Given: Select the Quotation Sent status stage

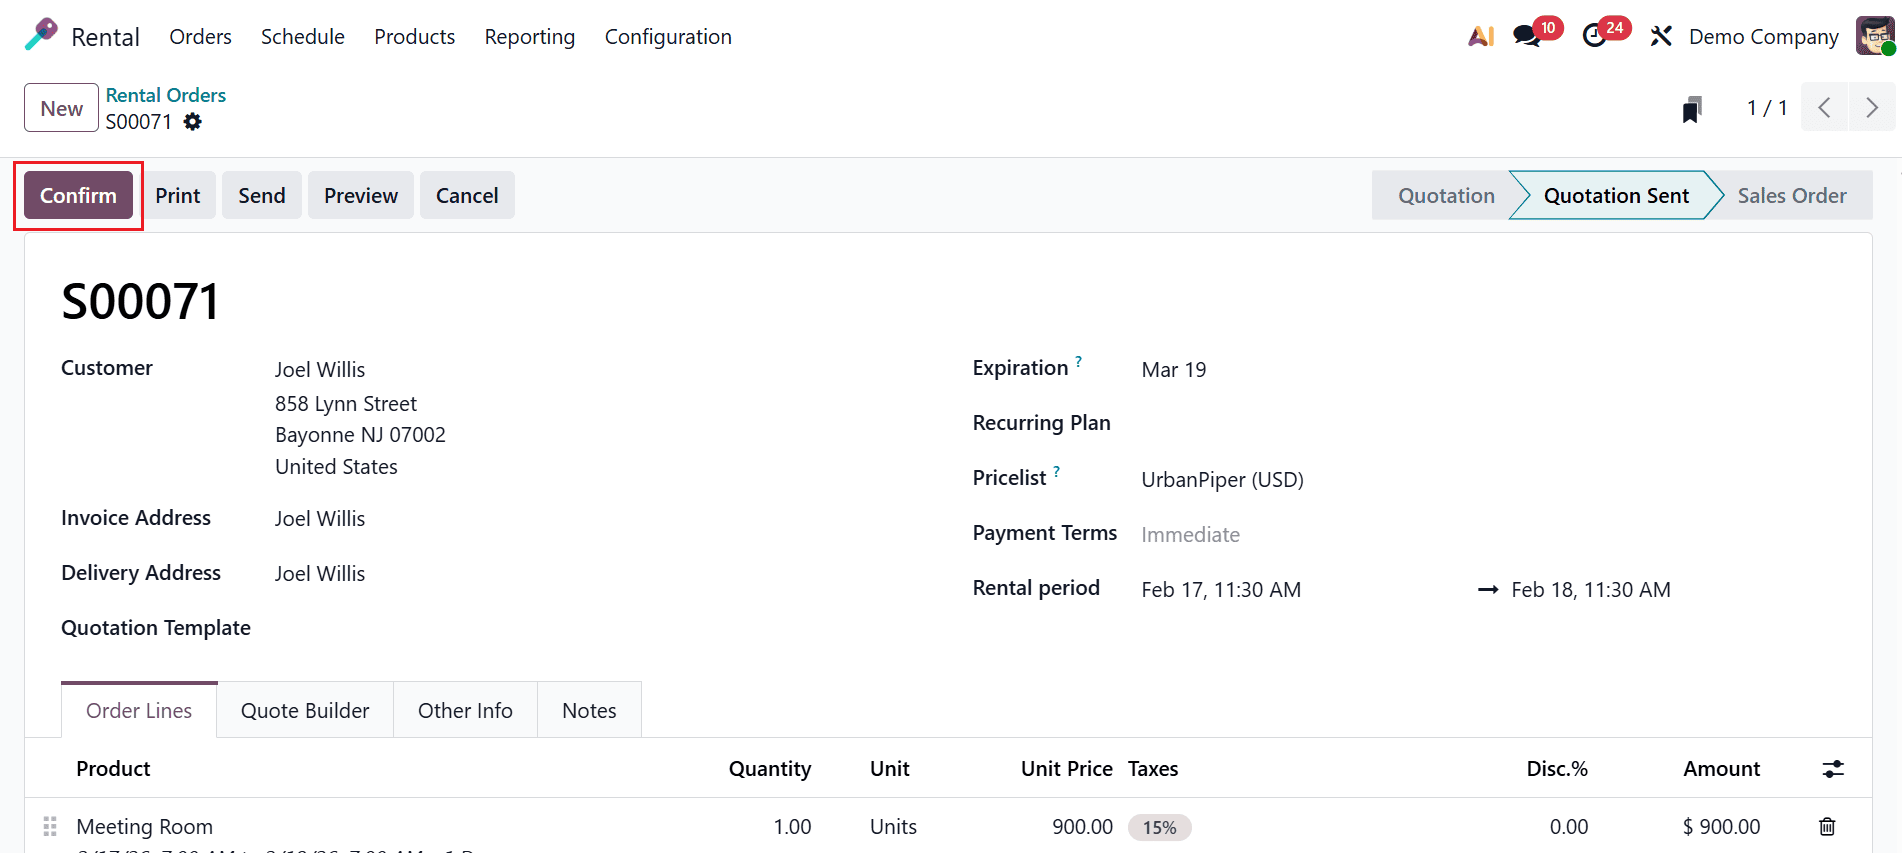Looking at the screenshot, I should [1616, 195].
